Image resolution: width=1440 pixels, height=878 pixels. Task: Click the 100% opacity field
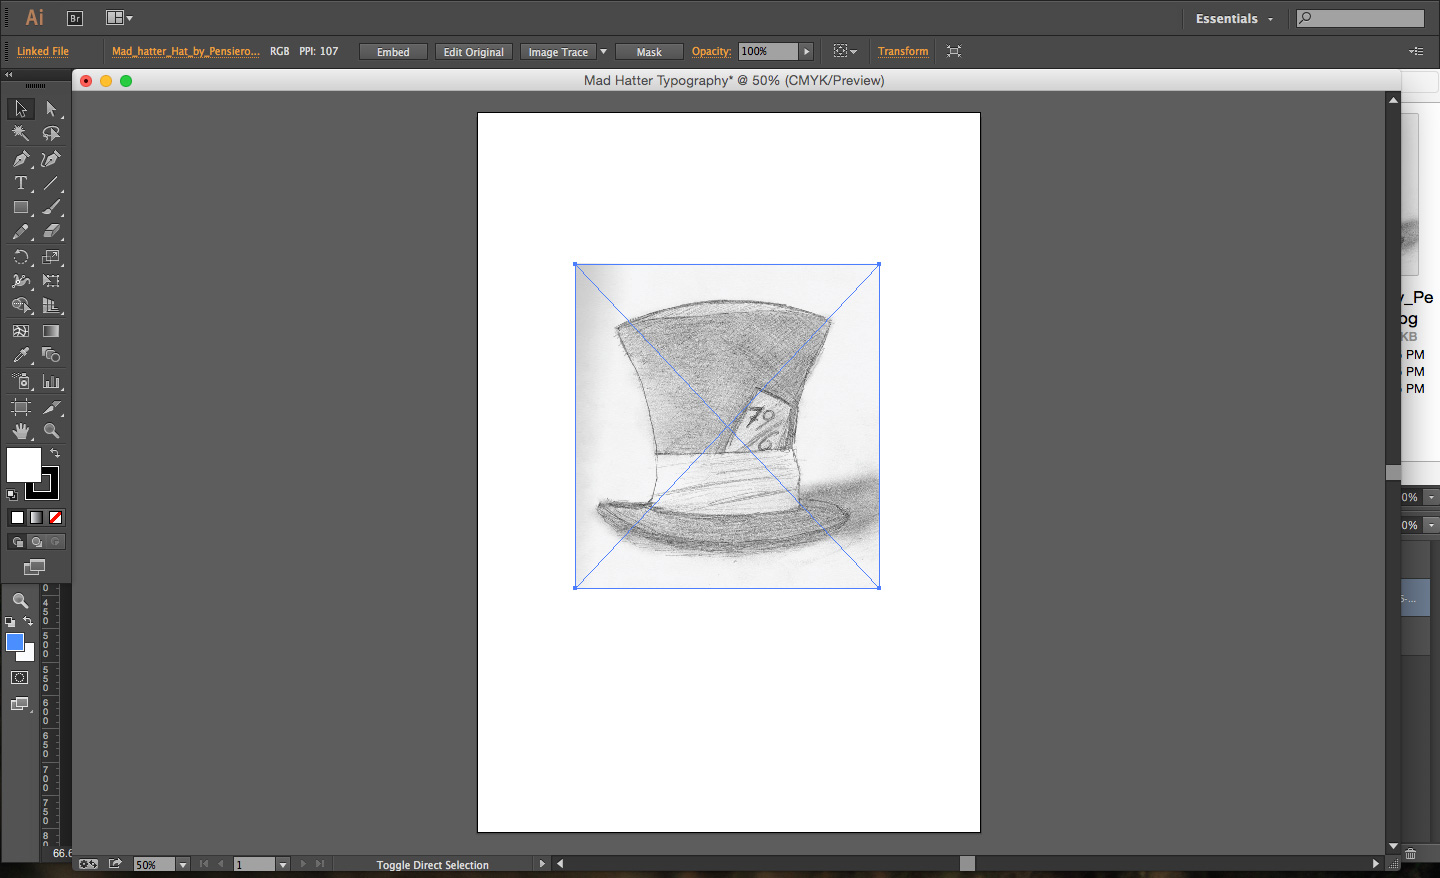(768, 51)
